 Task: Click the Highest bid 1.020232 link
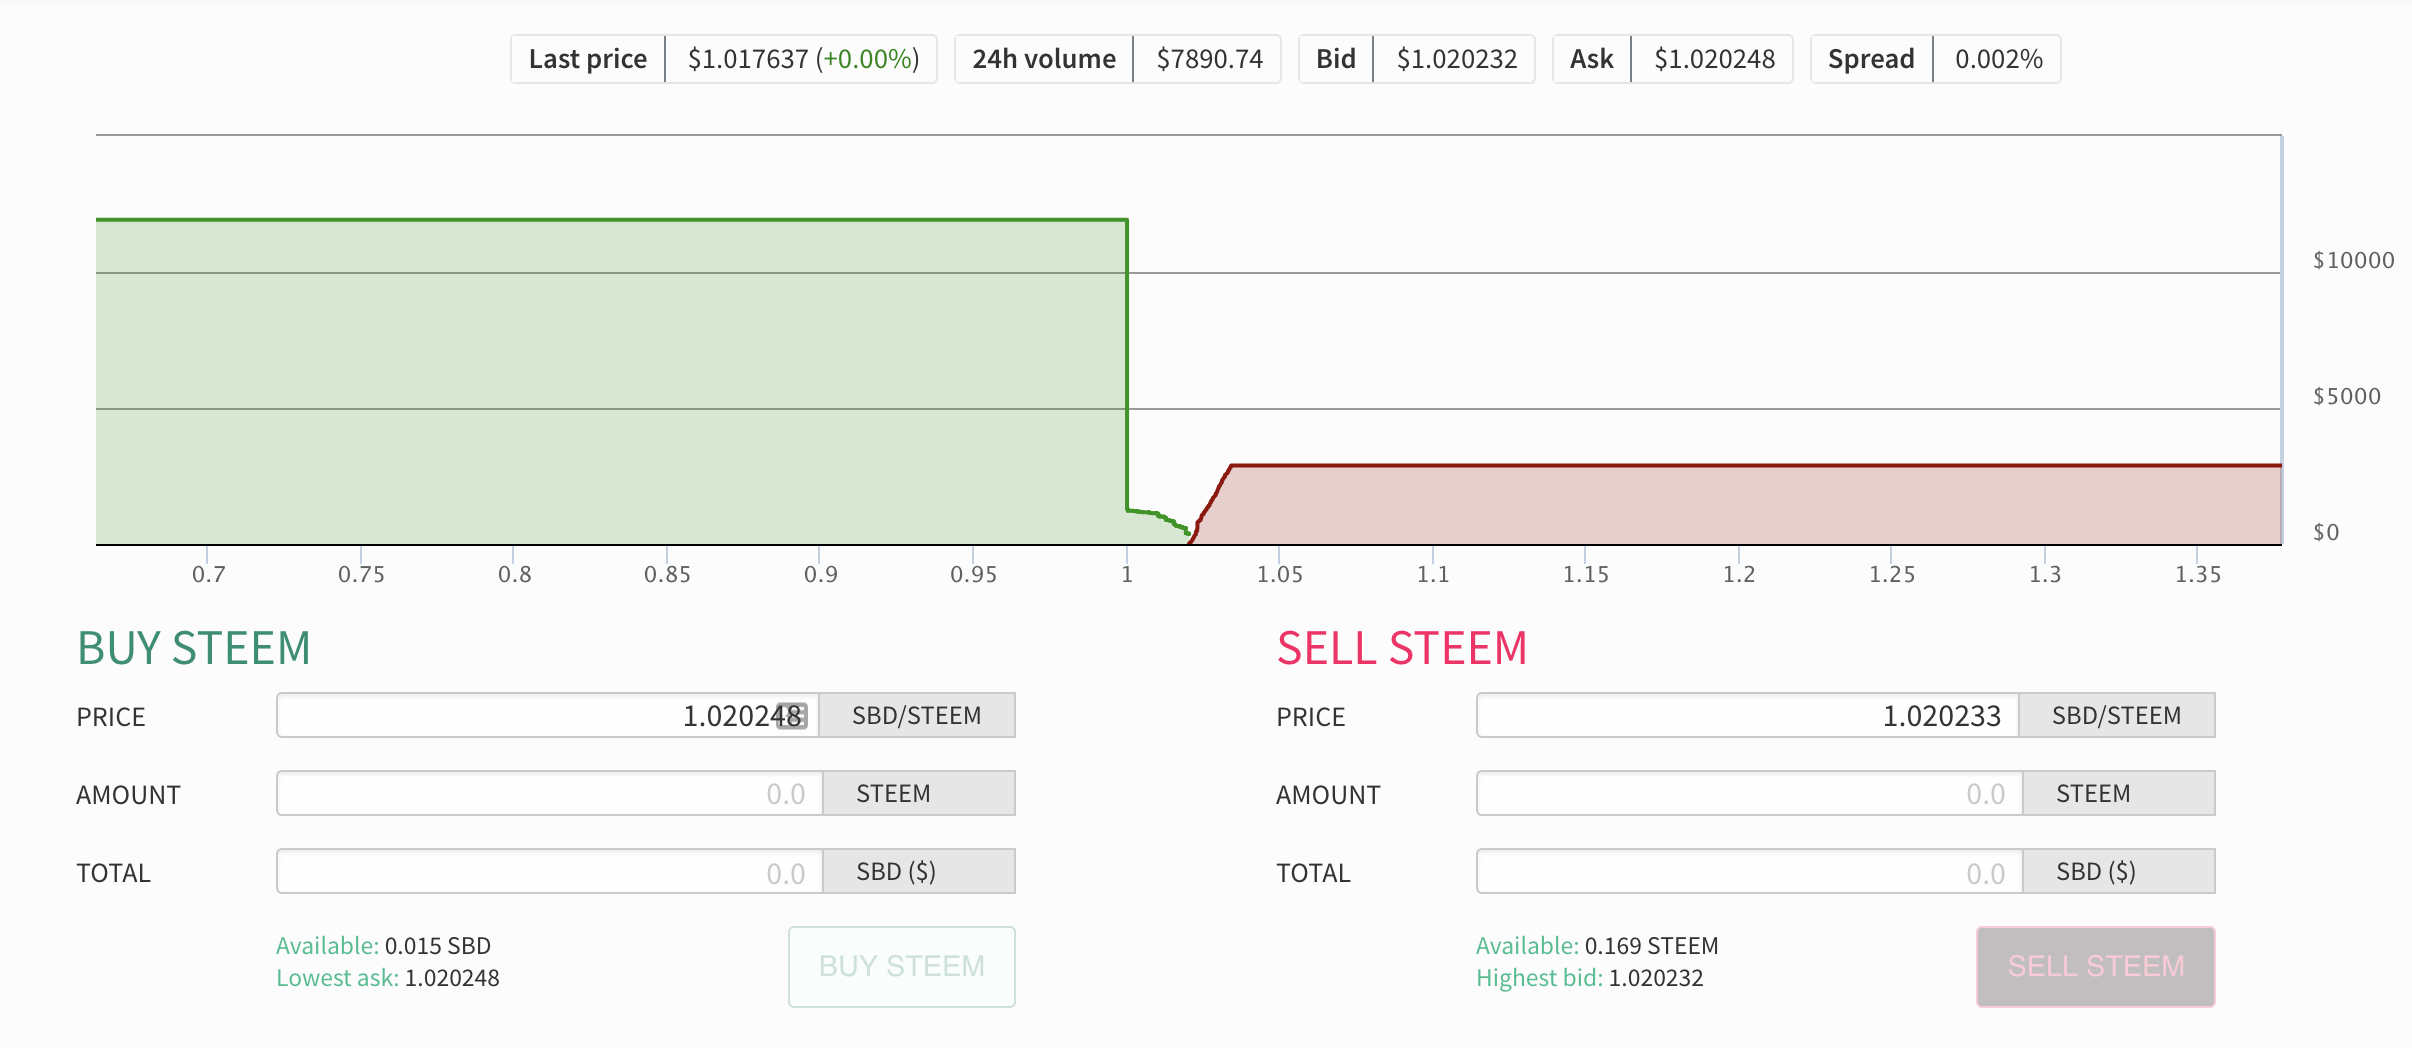pyautogui.click(x=1589, y=978)
